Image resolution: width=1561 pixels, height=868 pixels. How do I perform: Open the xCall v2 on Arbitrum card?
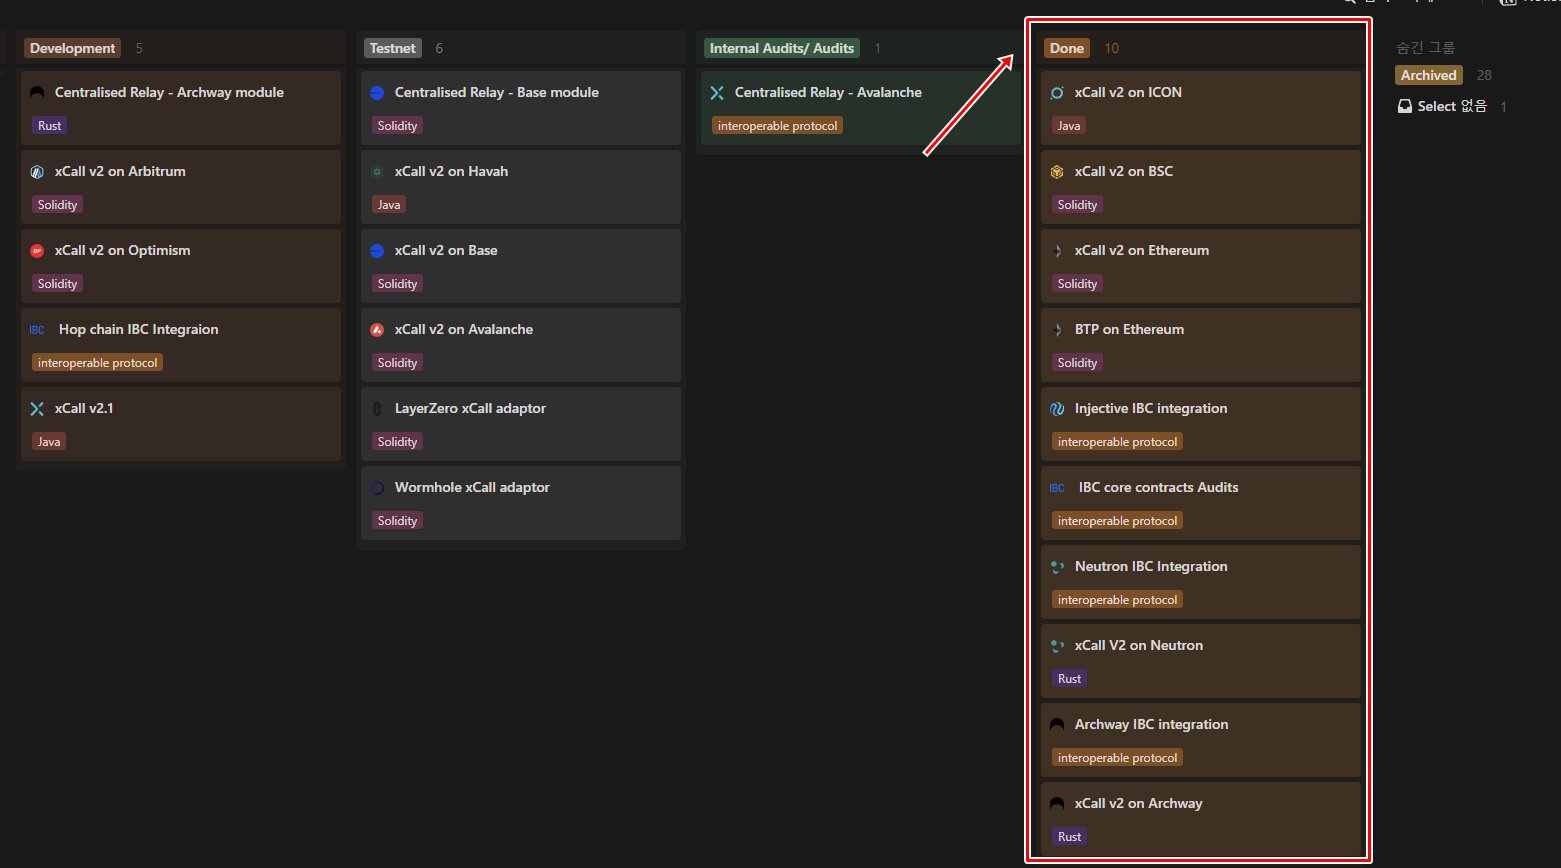pos(181,187)
